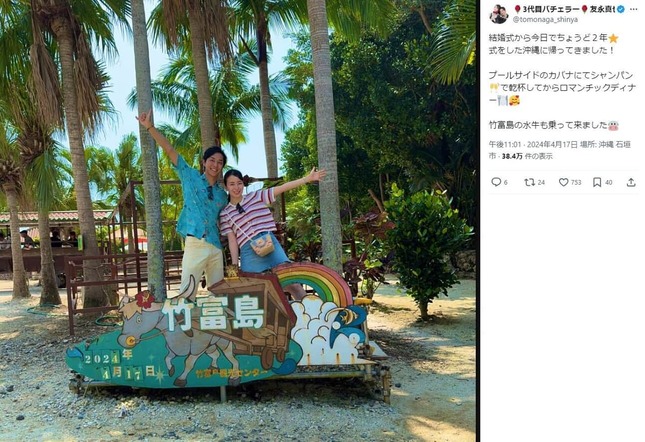Click the like count 753
The width and height of the screenshot is (645, 442).
click(576, 182)
